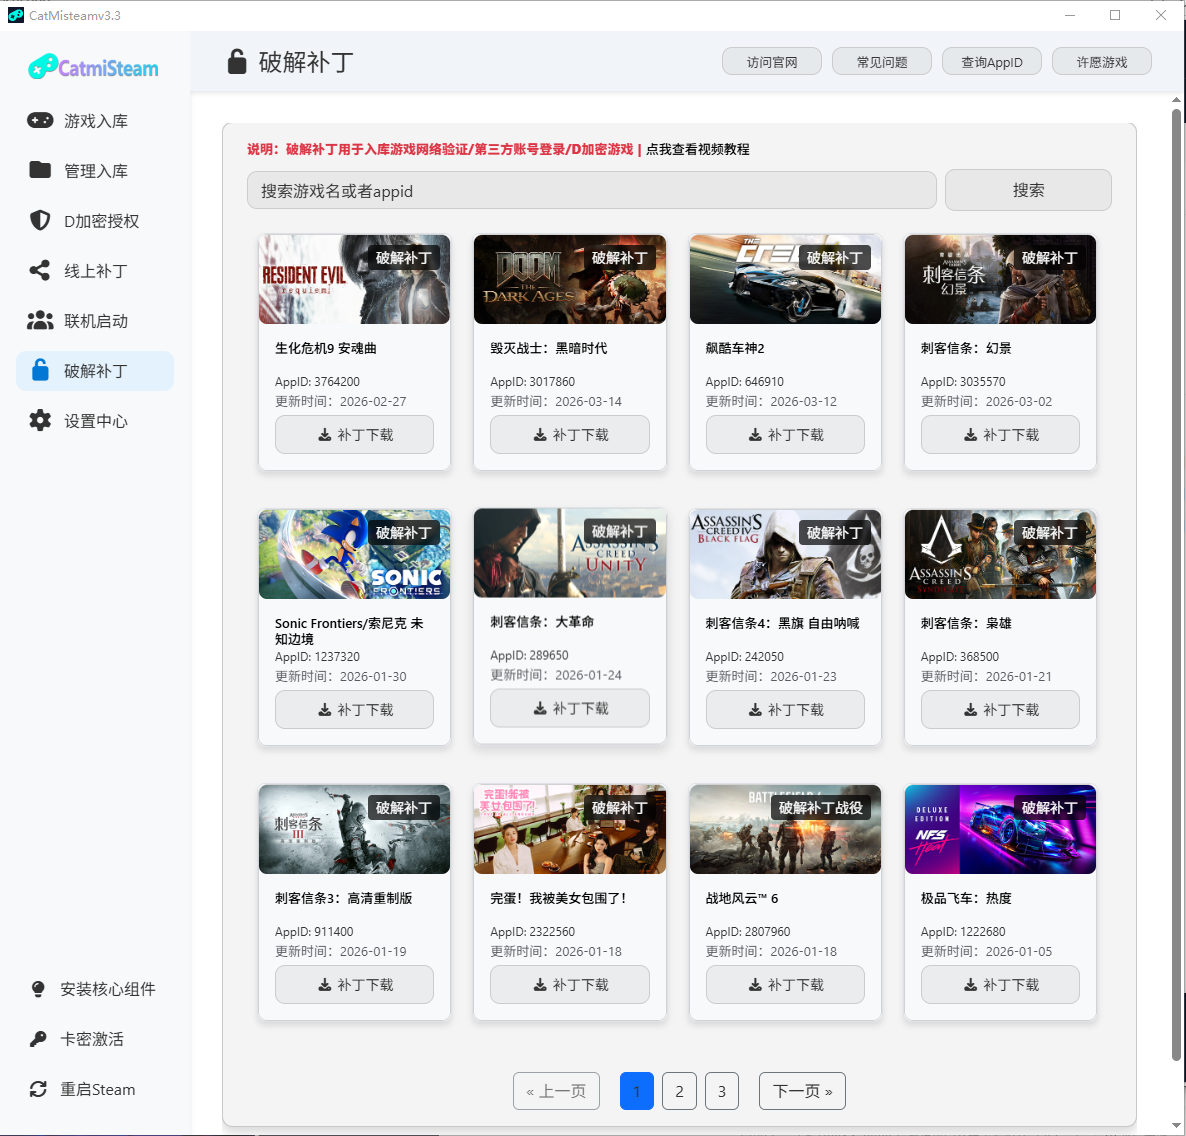Open 访问官网
The image size is (1186, 1136).
point(771,61)
